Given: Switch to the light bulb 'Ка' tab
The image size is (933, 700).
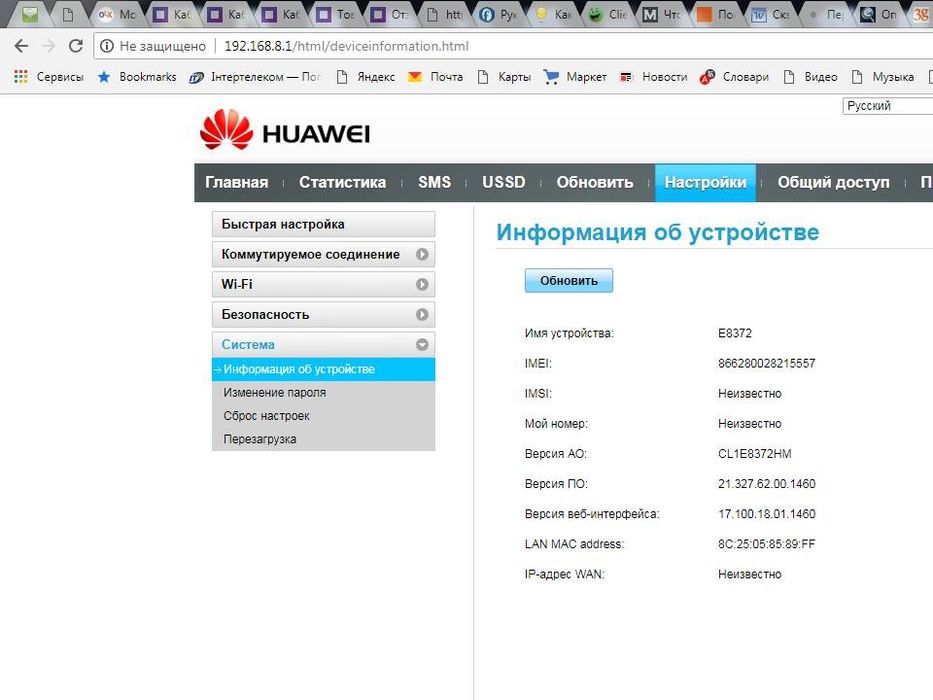Looking at the screenshot, I should (x=553, y=14).
